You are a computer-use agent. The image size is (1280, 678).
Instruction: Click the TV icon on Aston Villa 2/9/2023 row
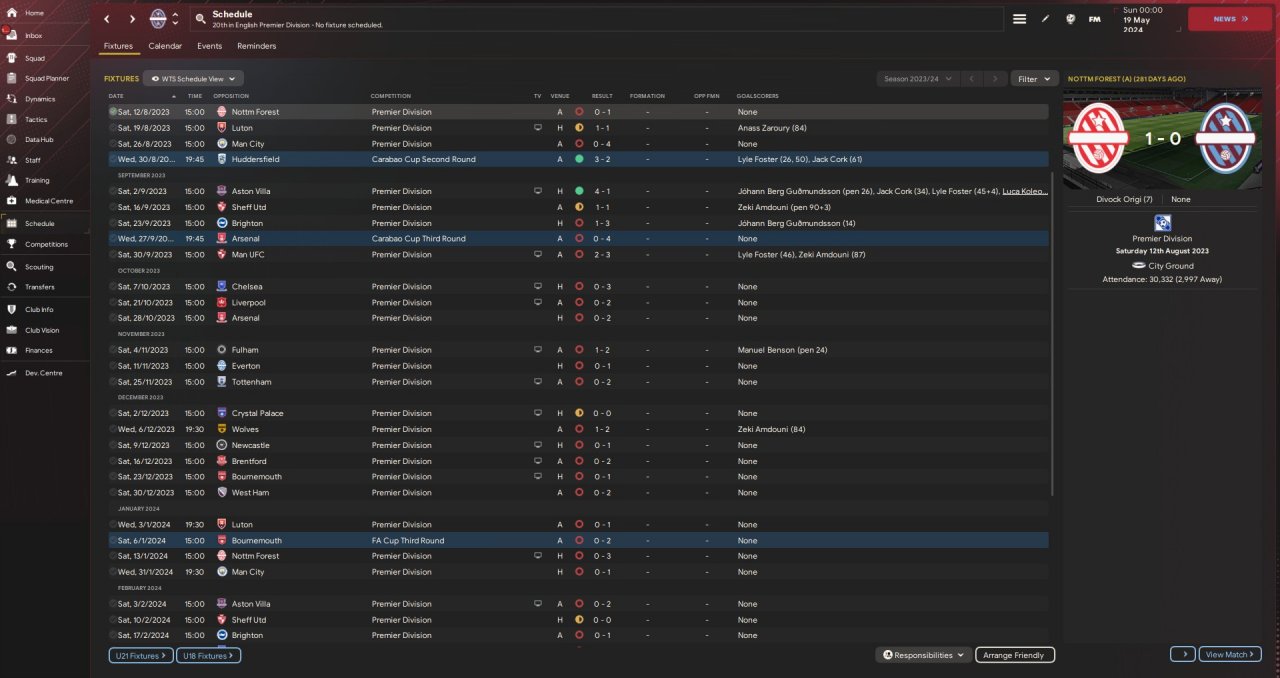tap(538, 191)
